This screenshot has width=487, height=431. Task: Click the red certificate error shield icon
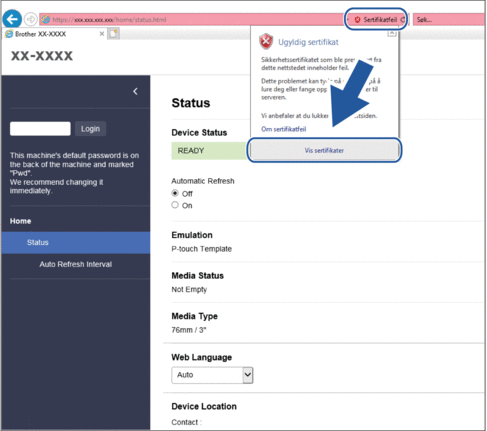click(357, 20)
